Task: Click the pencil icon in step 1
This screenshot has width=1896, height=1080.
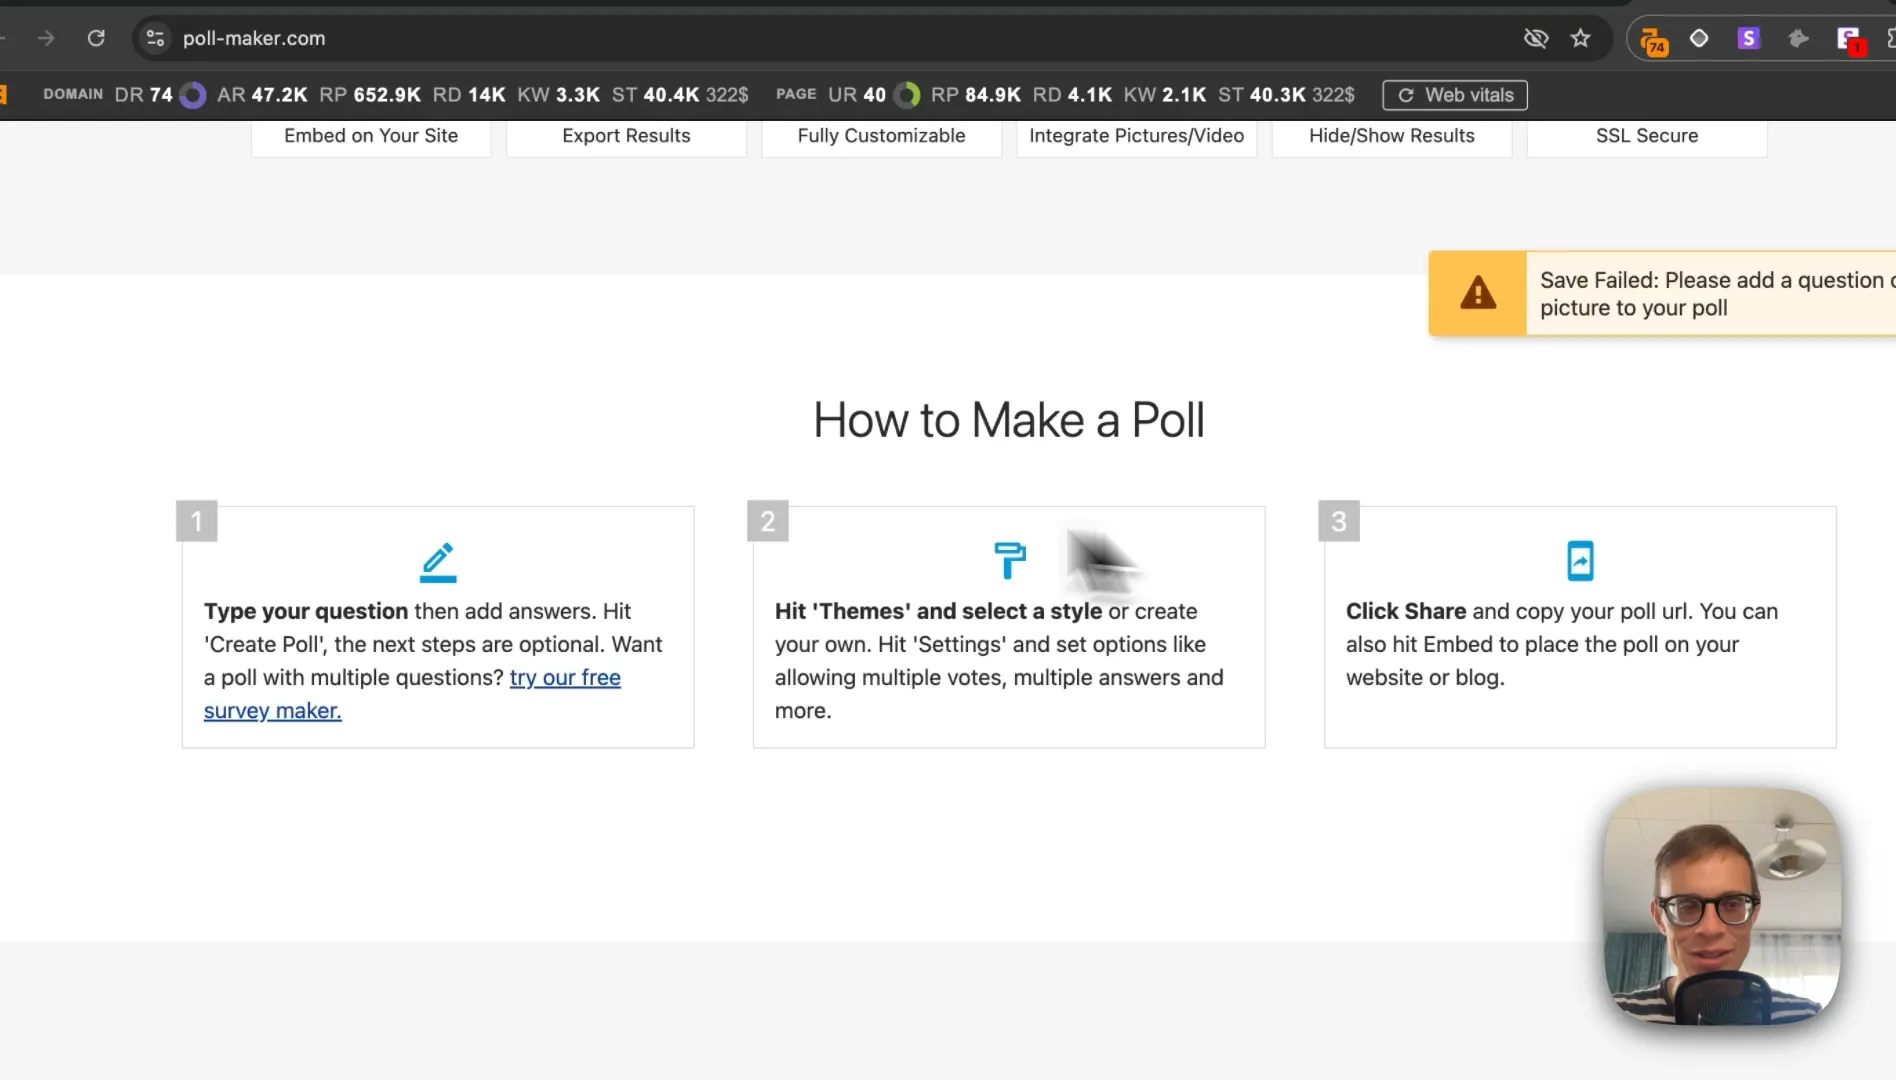Action: click(438, 562)
